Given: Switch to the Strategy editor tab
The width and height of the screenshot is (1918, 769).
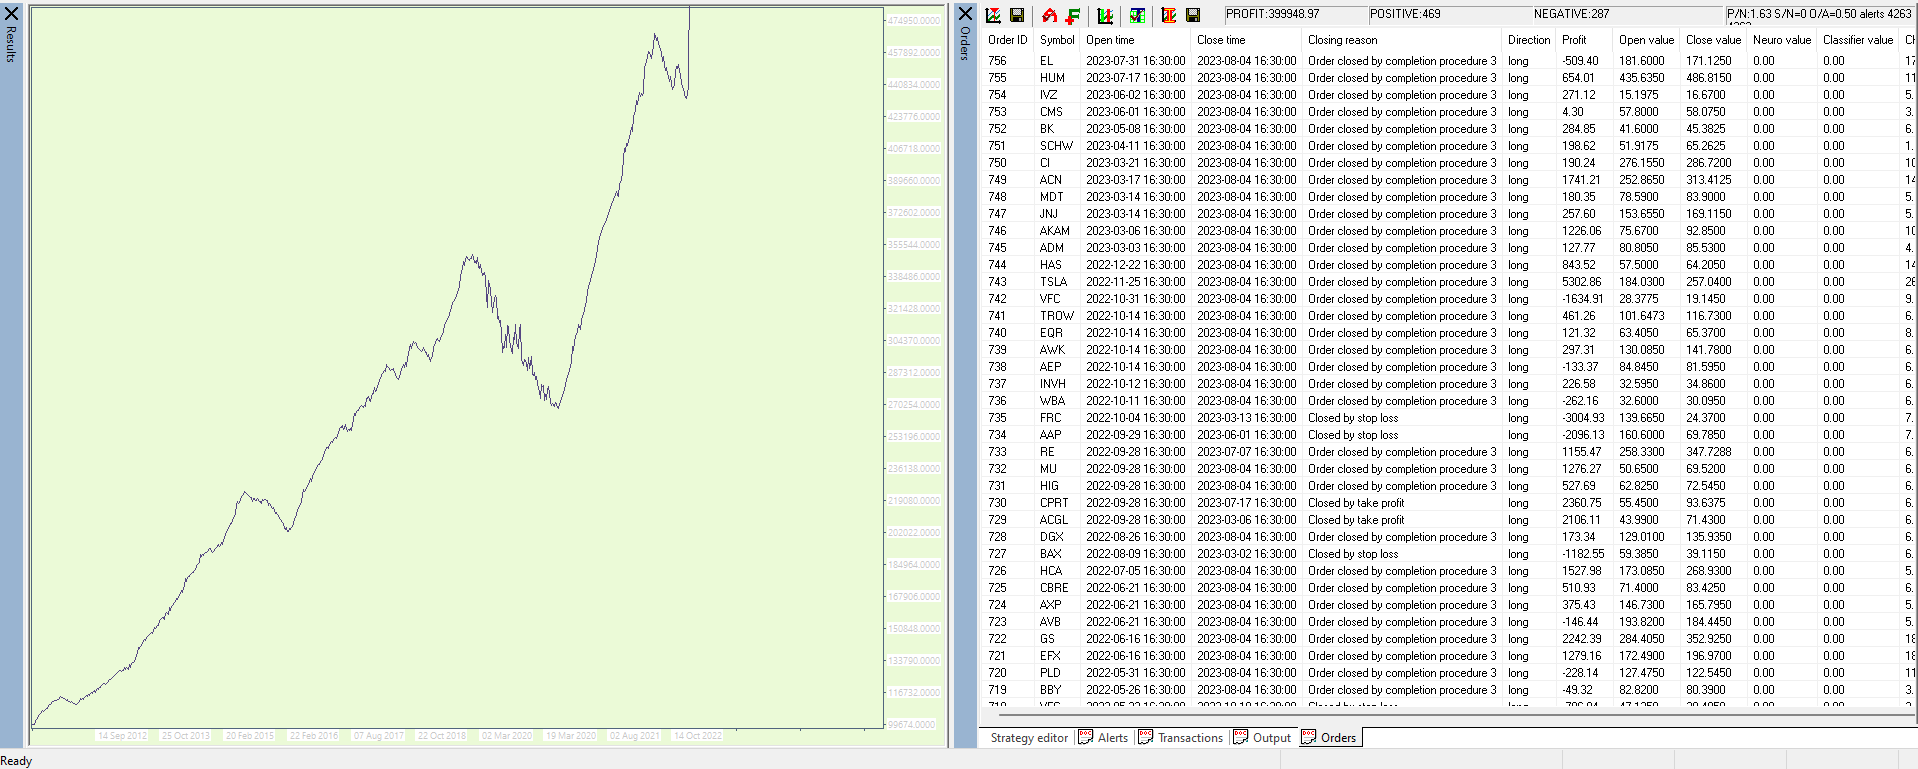Looking at the screenshot, I should click(x=1029, y=738).
